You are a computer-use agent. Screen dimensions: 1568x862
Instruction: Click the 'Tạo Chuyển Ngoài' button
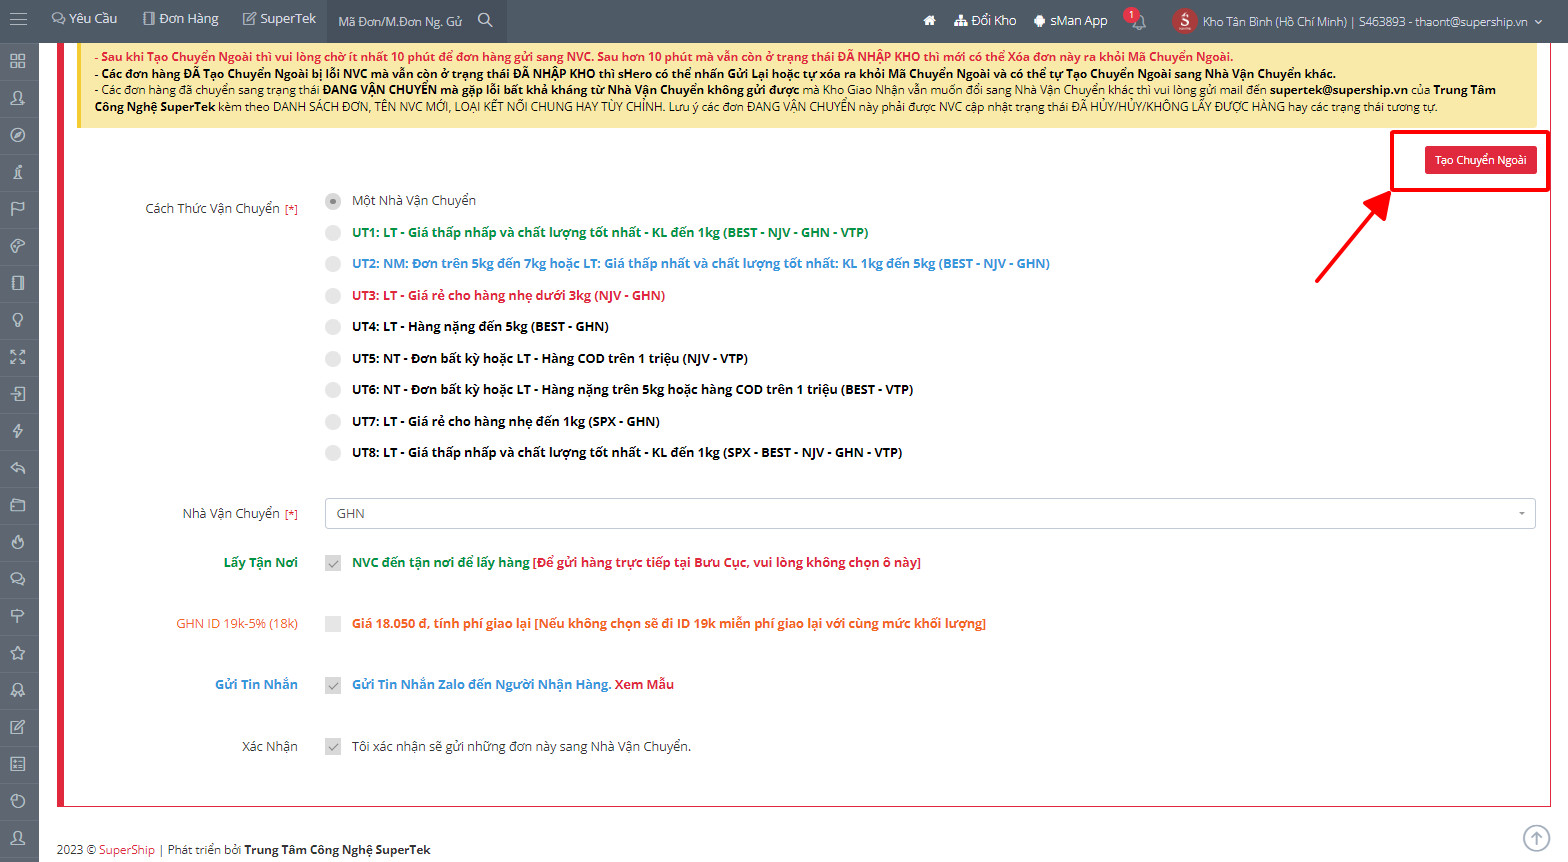[x=1480, y=160]
